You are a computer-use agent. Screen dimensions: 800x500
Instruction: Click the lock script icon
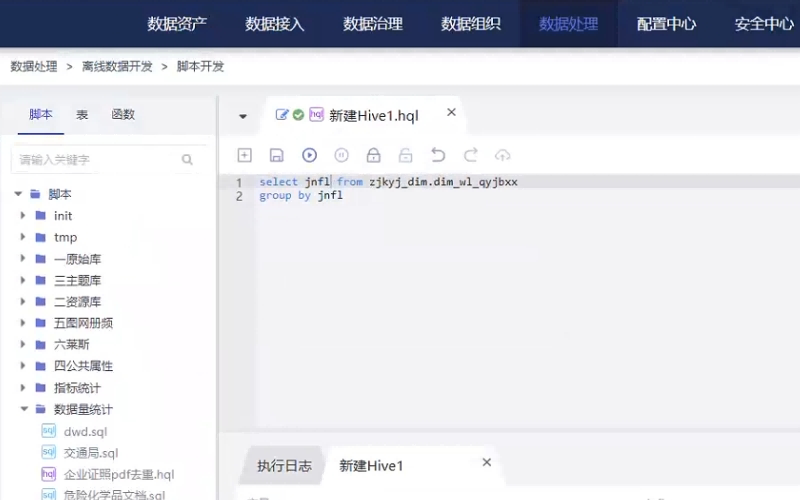[x=373, y=155]
